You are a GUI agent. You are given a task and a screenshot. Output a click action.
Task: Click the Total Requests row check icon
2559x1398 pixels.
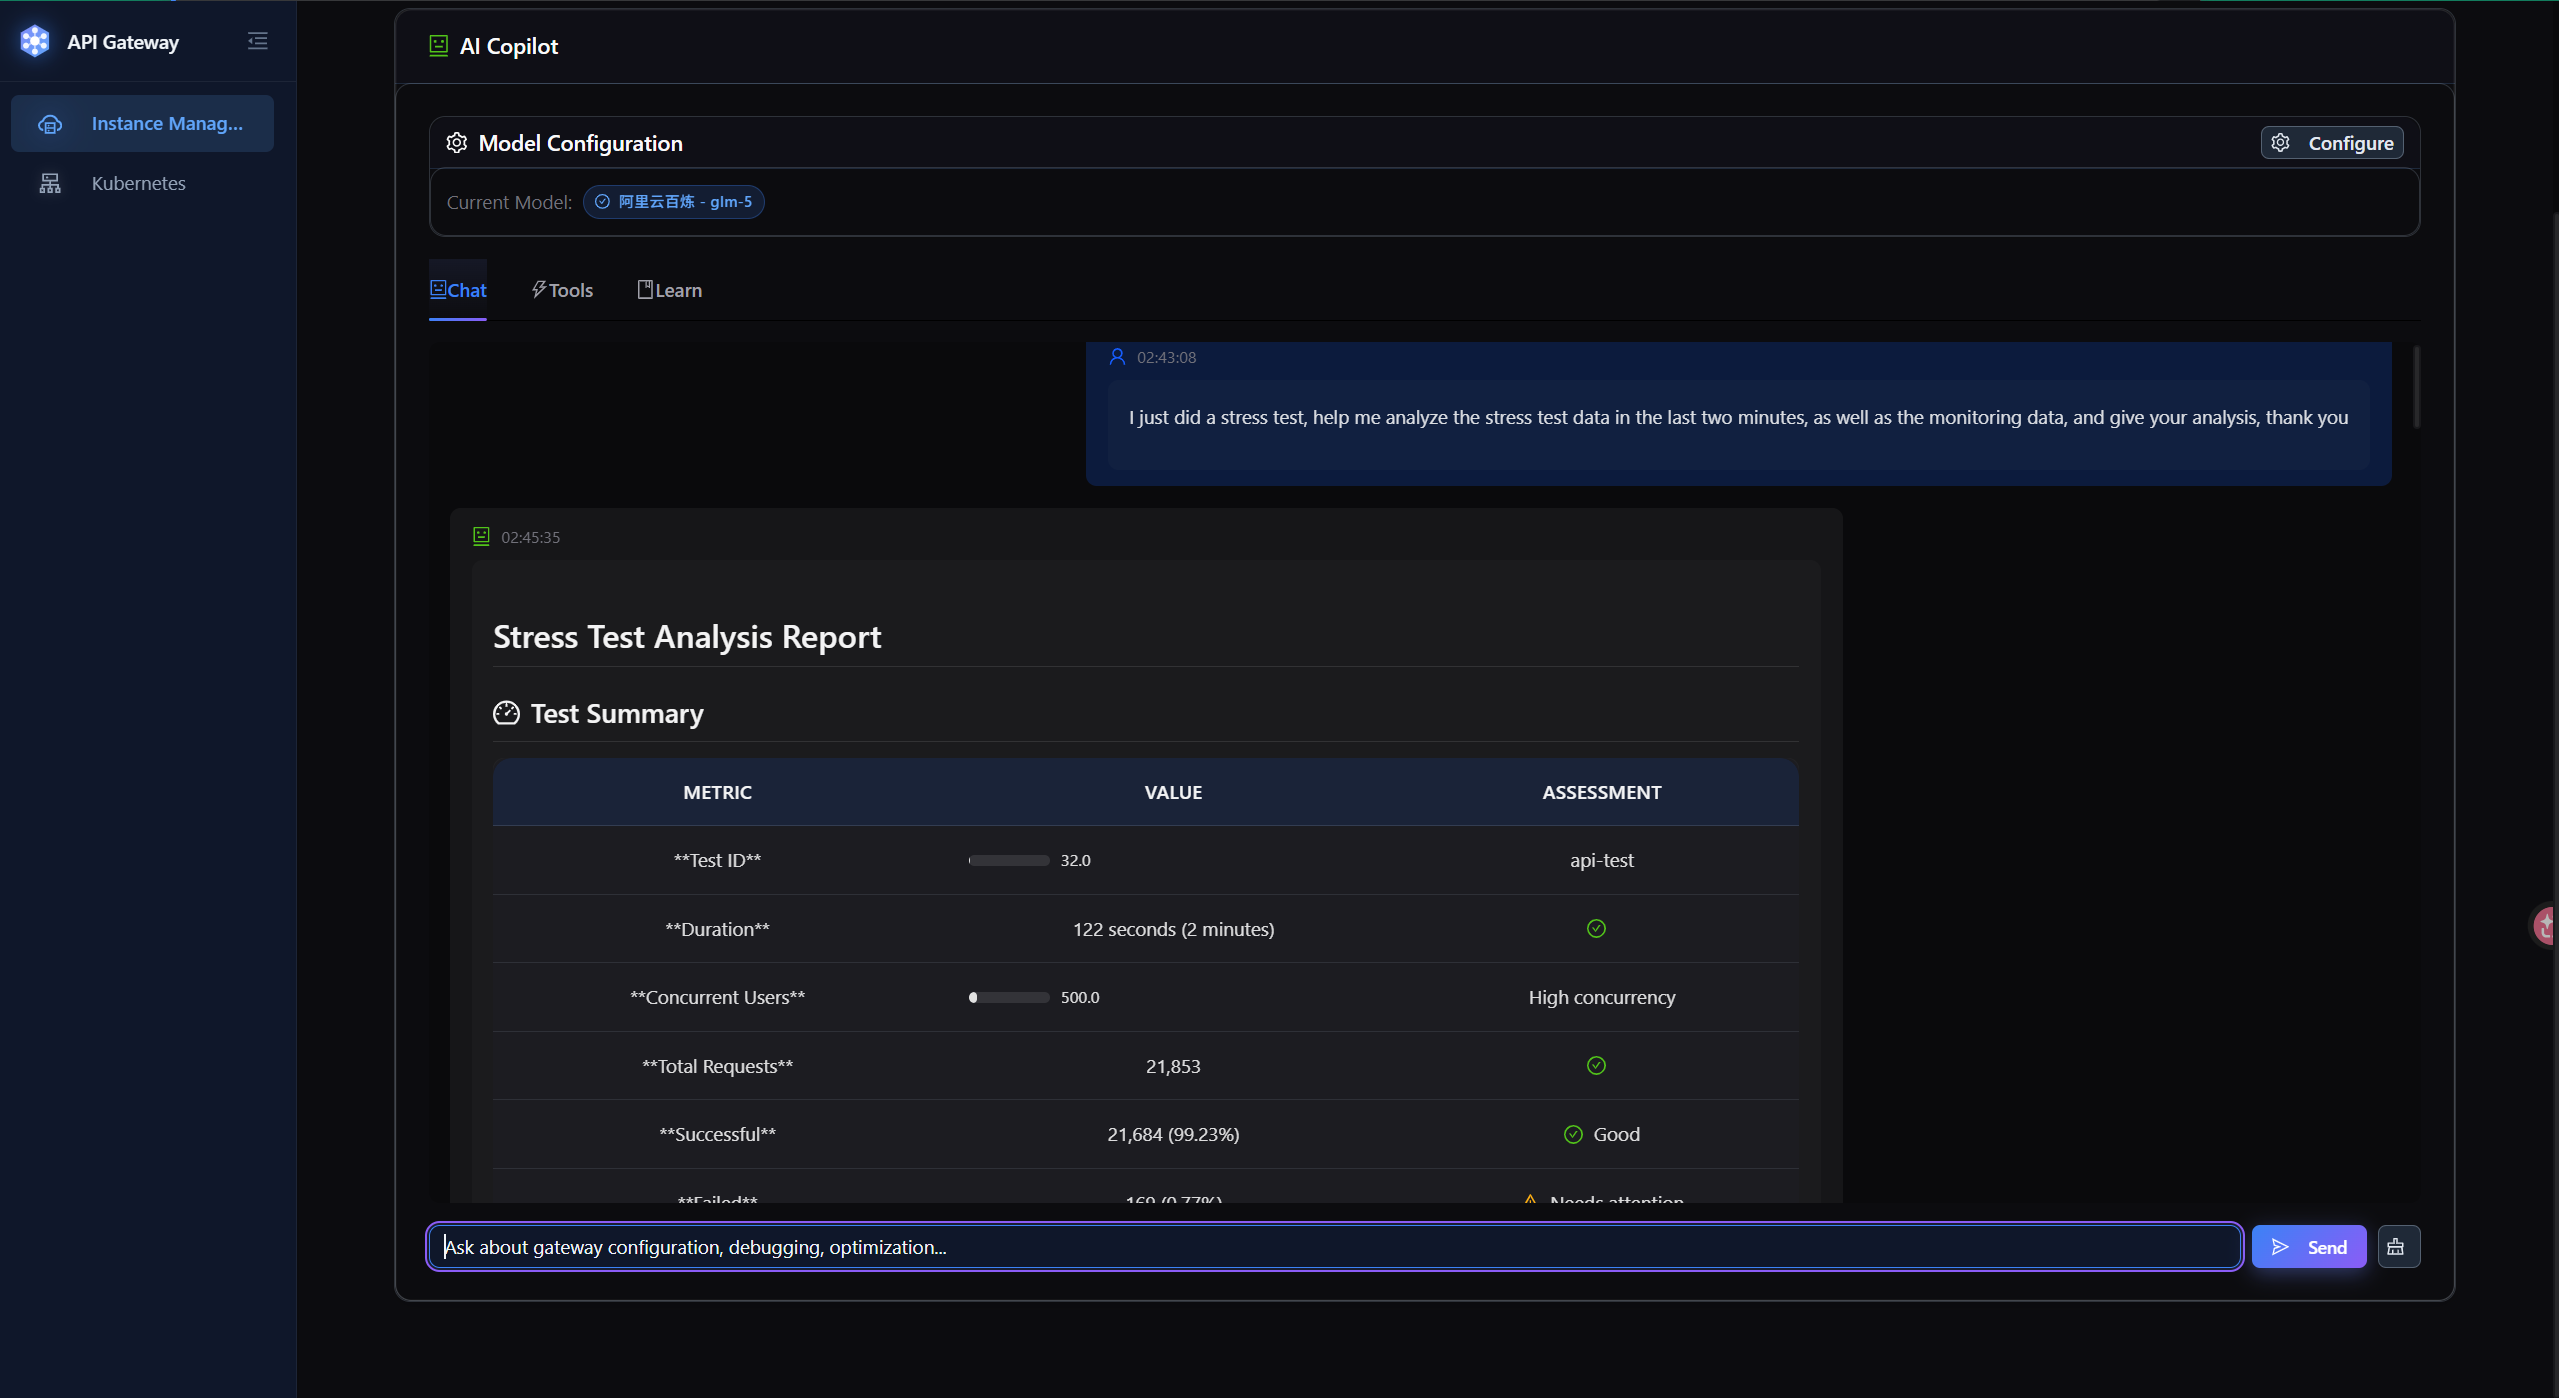[1596, 1066]
